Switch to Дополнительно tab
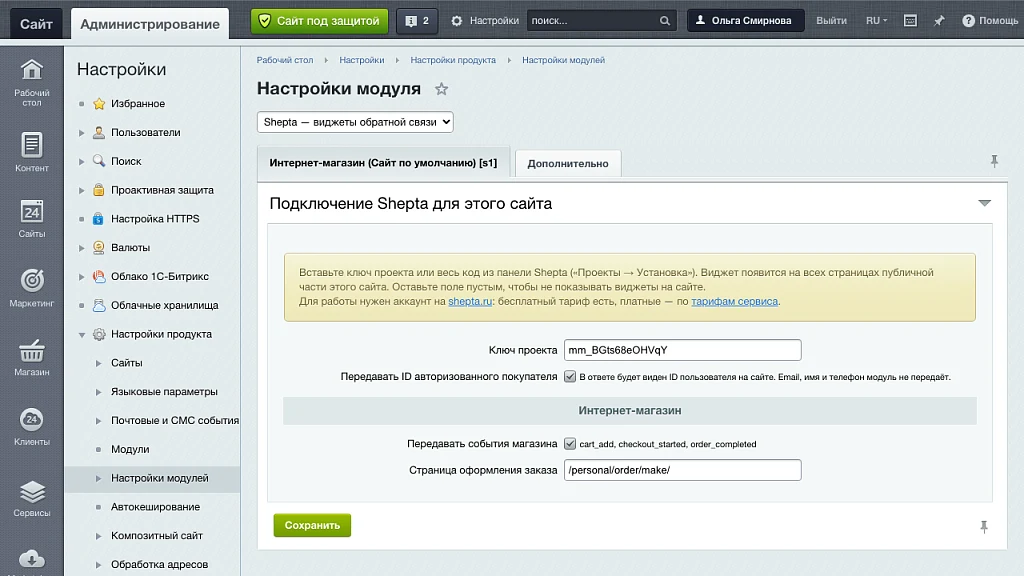 (x=568, y=163)
